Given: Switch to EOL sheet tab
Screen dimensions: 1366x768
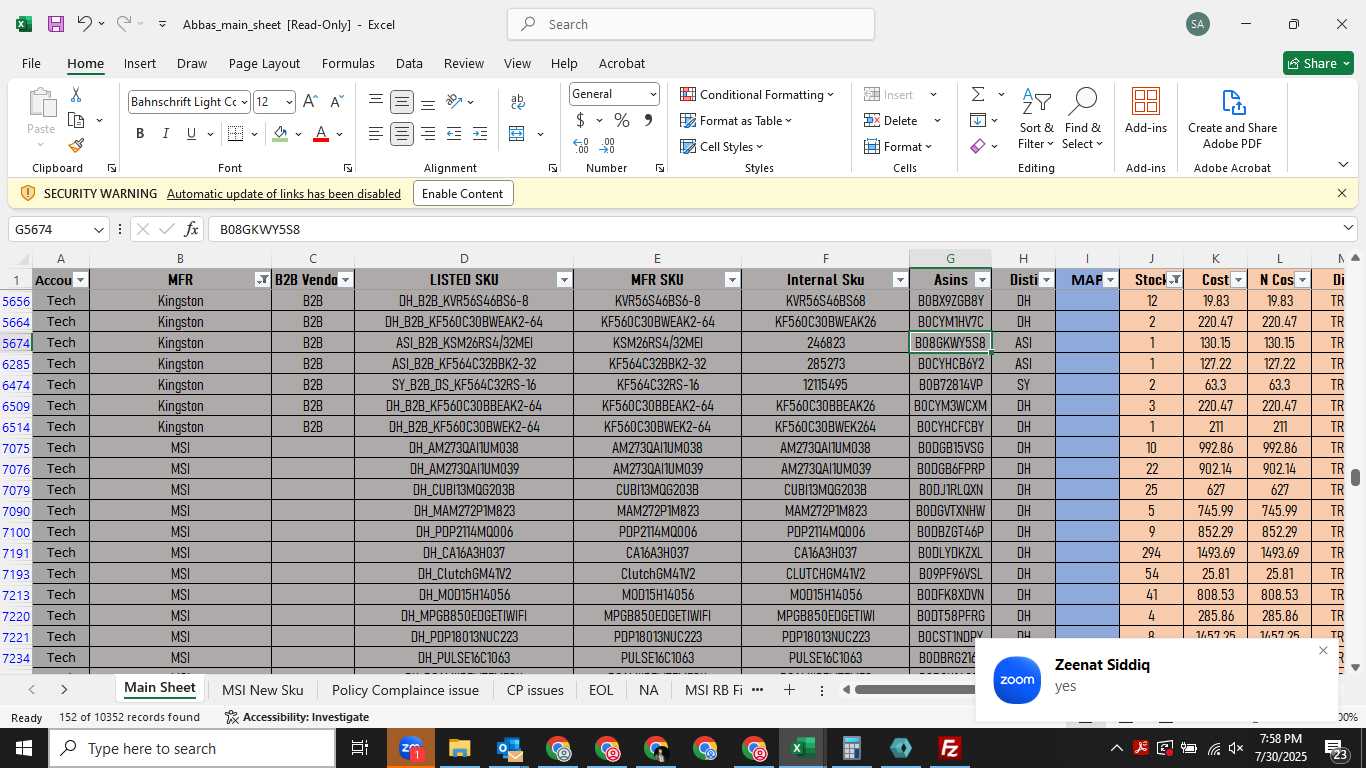Looking at the screenshot, I should click(601, 690).
